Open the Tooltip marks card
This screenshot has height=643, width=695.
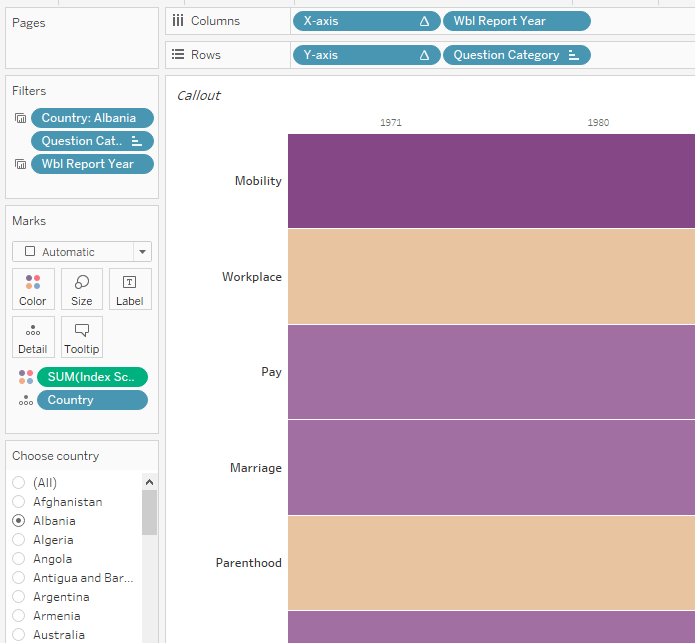tap(82, 337)
